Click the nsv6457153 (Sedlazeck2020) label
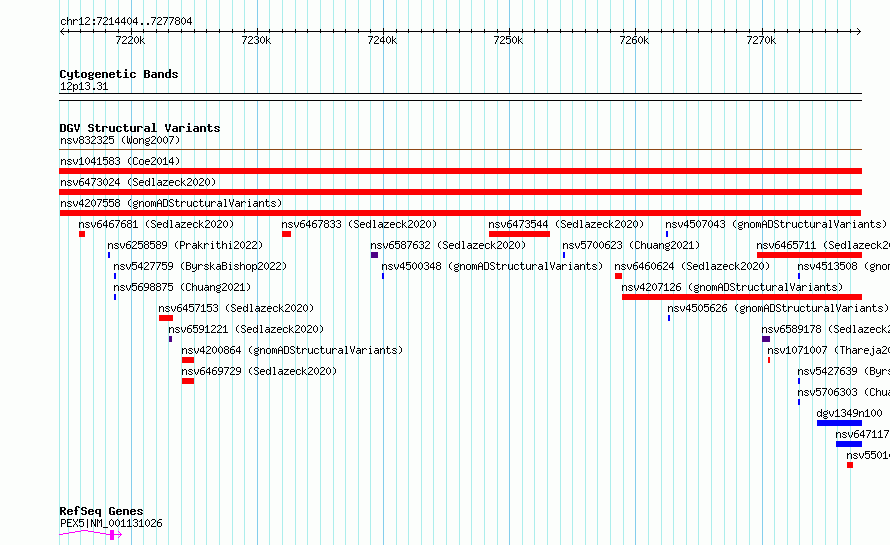The image size is (890, 545). [x=236, y=308]
